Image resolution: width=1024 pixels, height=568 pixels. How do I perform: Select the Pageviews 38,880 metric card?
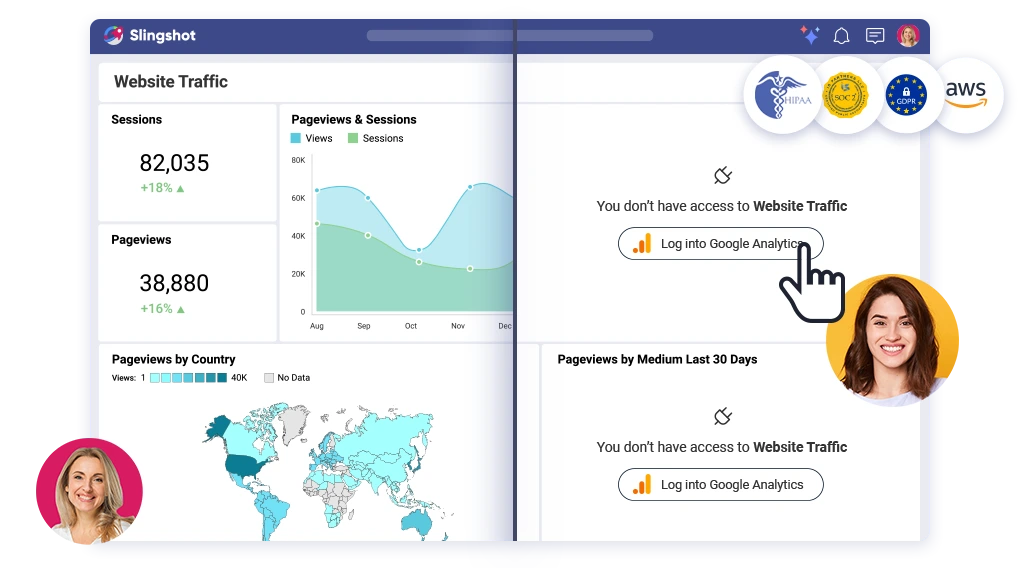pyautogui.click(x=187, y=283)
